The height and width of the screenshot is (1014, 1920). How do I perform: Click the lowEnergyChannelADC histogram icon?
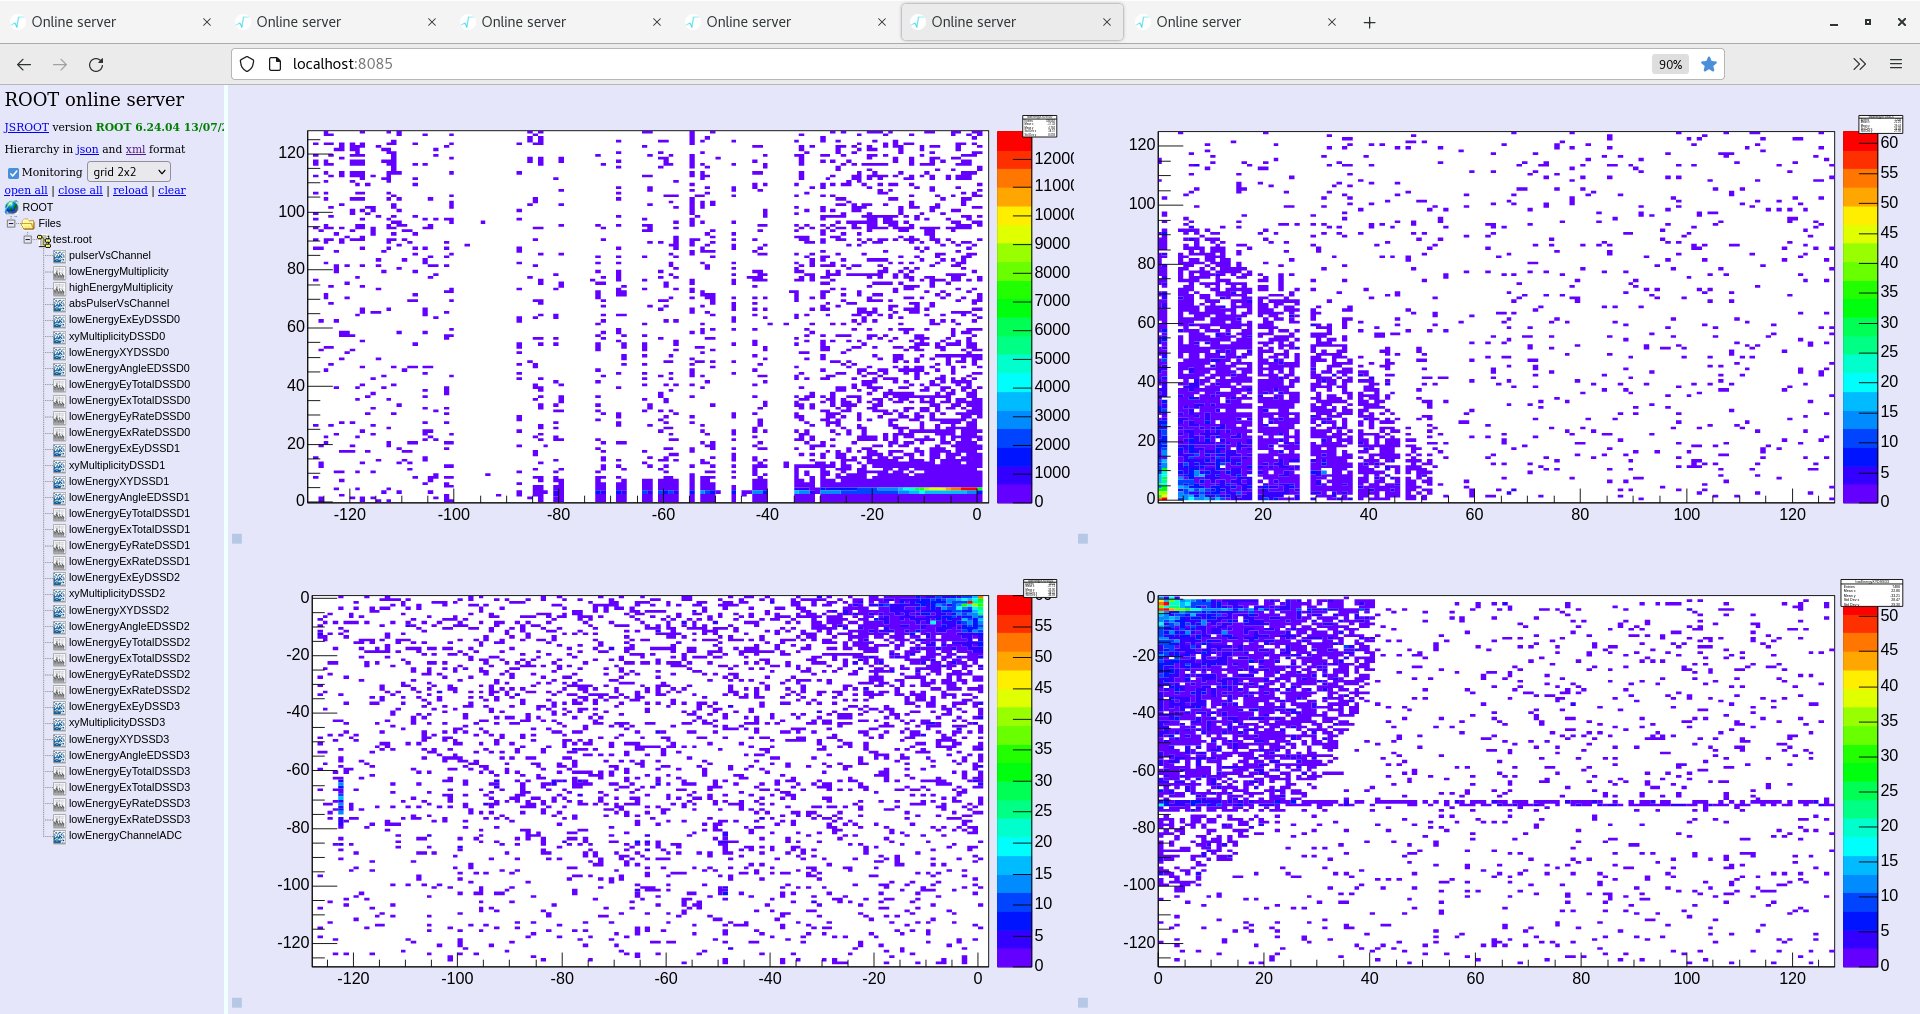58,835
